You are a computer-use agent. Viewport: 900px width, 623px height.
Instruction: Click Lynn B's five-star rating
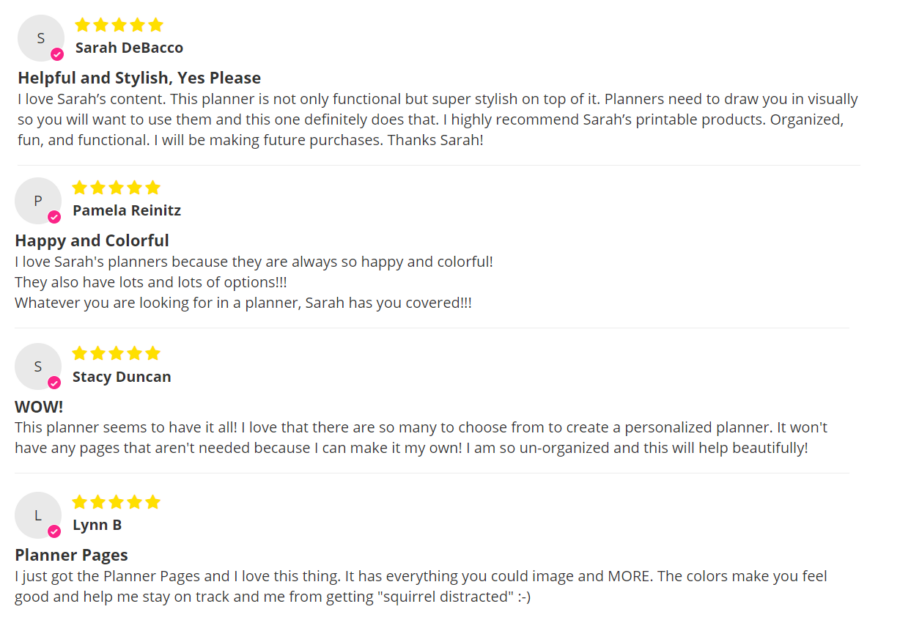tap(116, 502)
